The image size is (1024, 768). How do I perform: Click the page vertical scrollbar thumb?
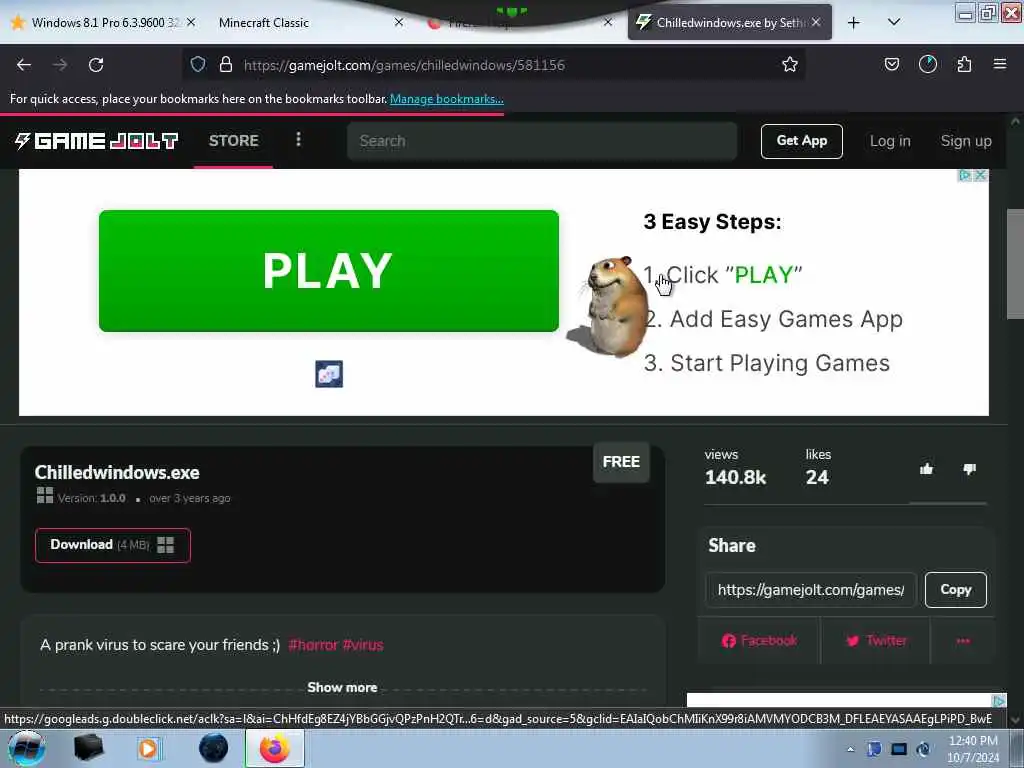coord(1015,264)
